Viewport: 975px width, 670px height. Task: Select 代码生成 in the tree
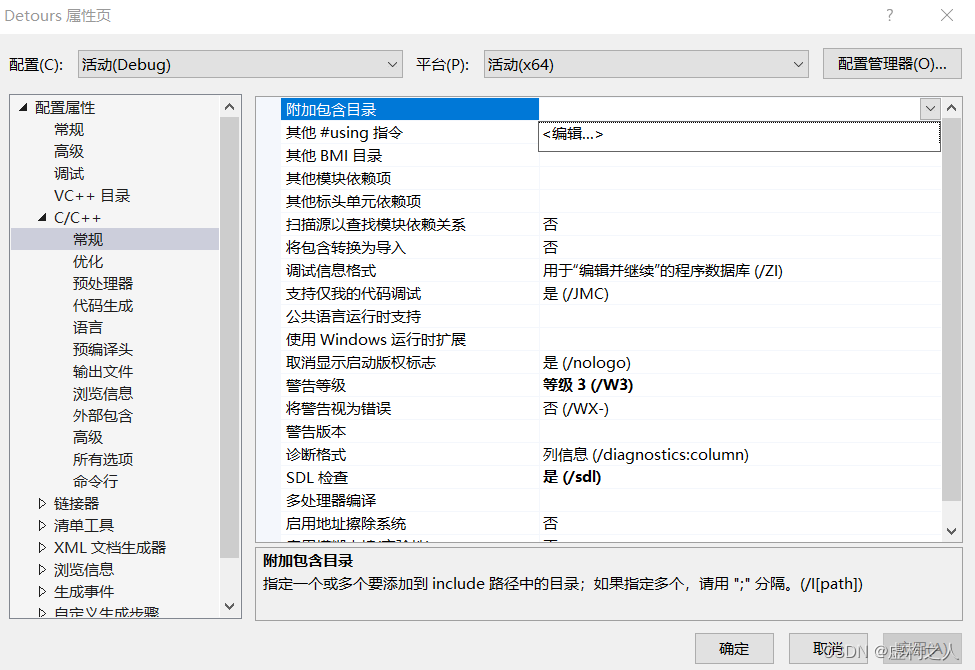point(103,305)
